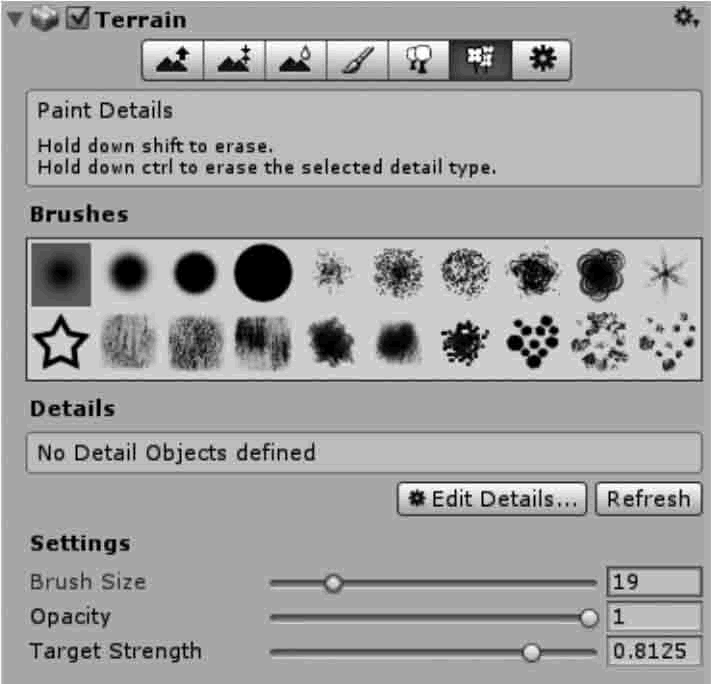Select the Paint Details flower tool

pyautogui.click(x=481, y=60)
